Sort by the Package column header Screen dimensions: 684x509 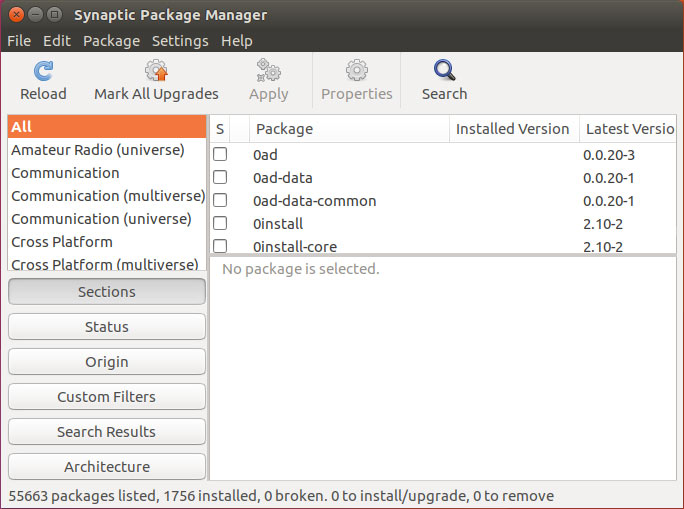click(x=349, y=129)
